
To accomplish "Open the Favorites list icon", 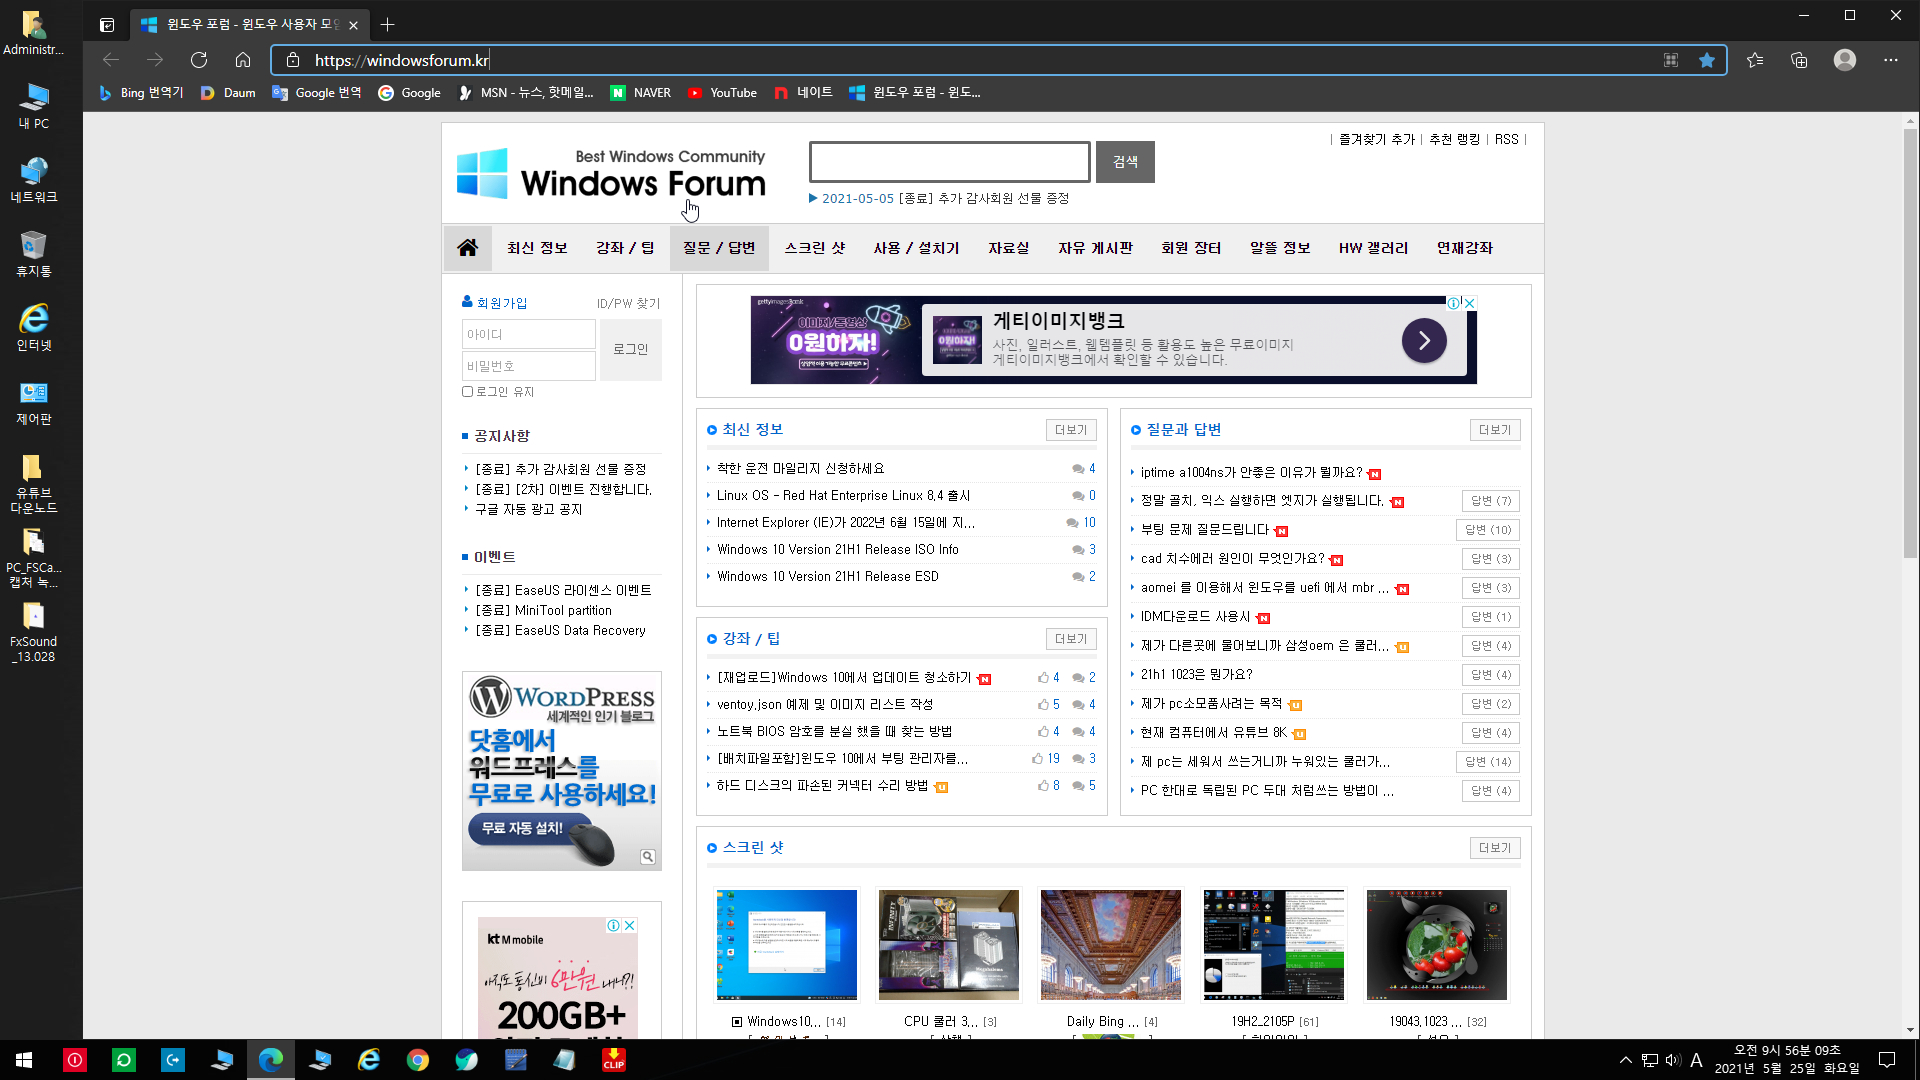I will (x=1755, y=60).
